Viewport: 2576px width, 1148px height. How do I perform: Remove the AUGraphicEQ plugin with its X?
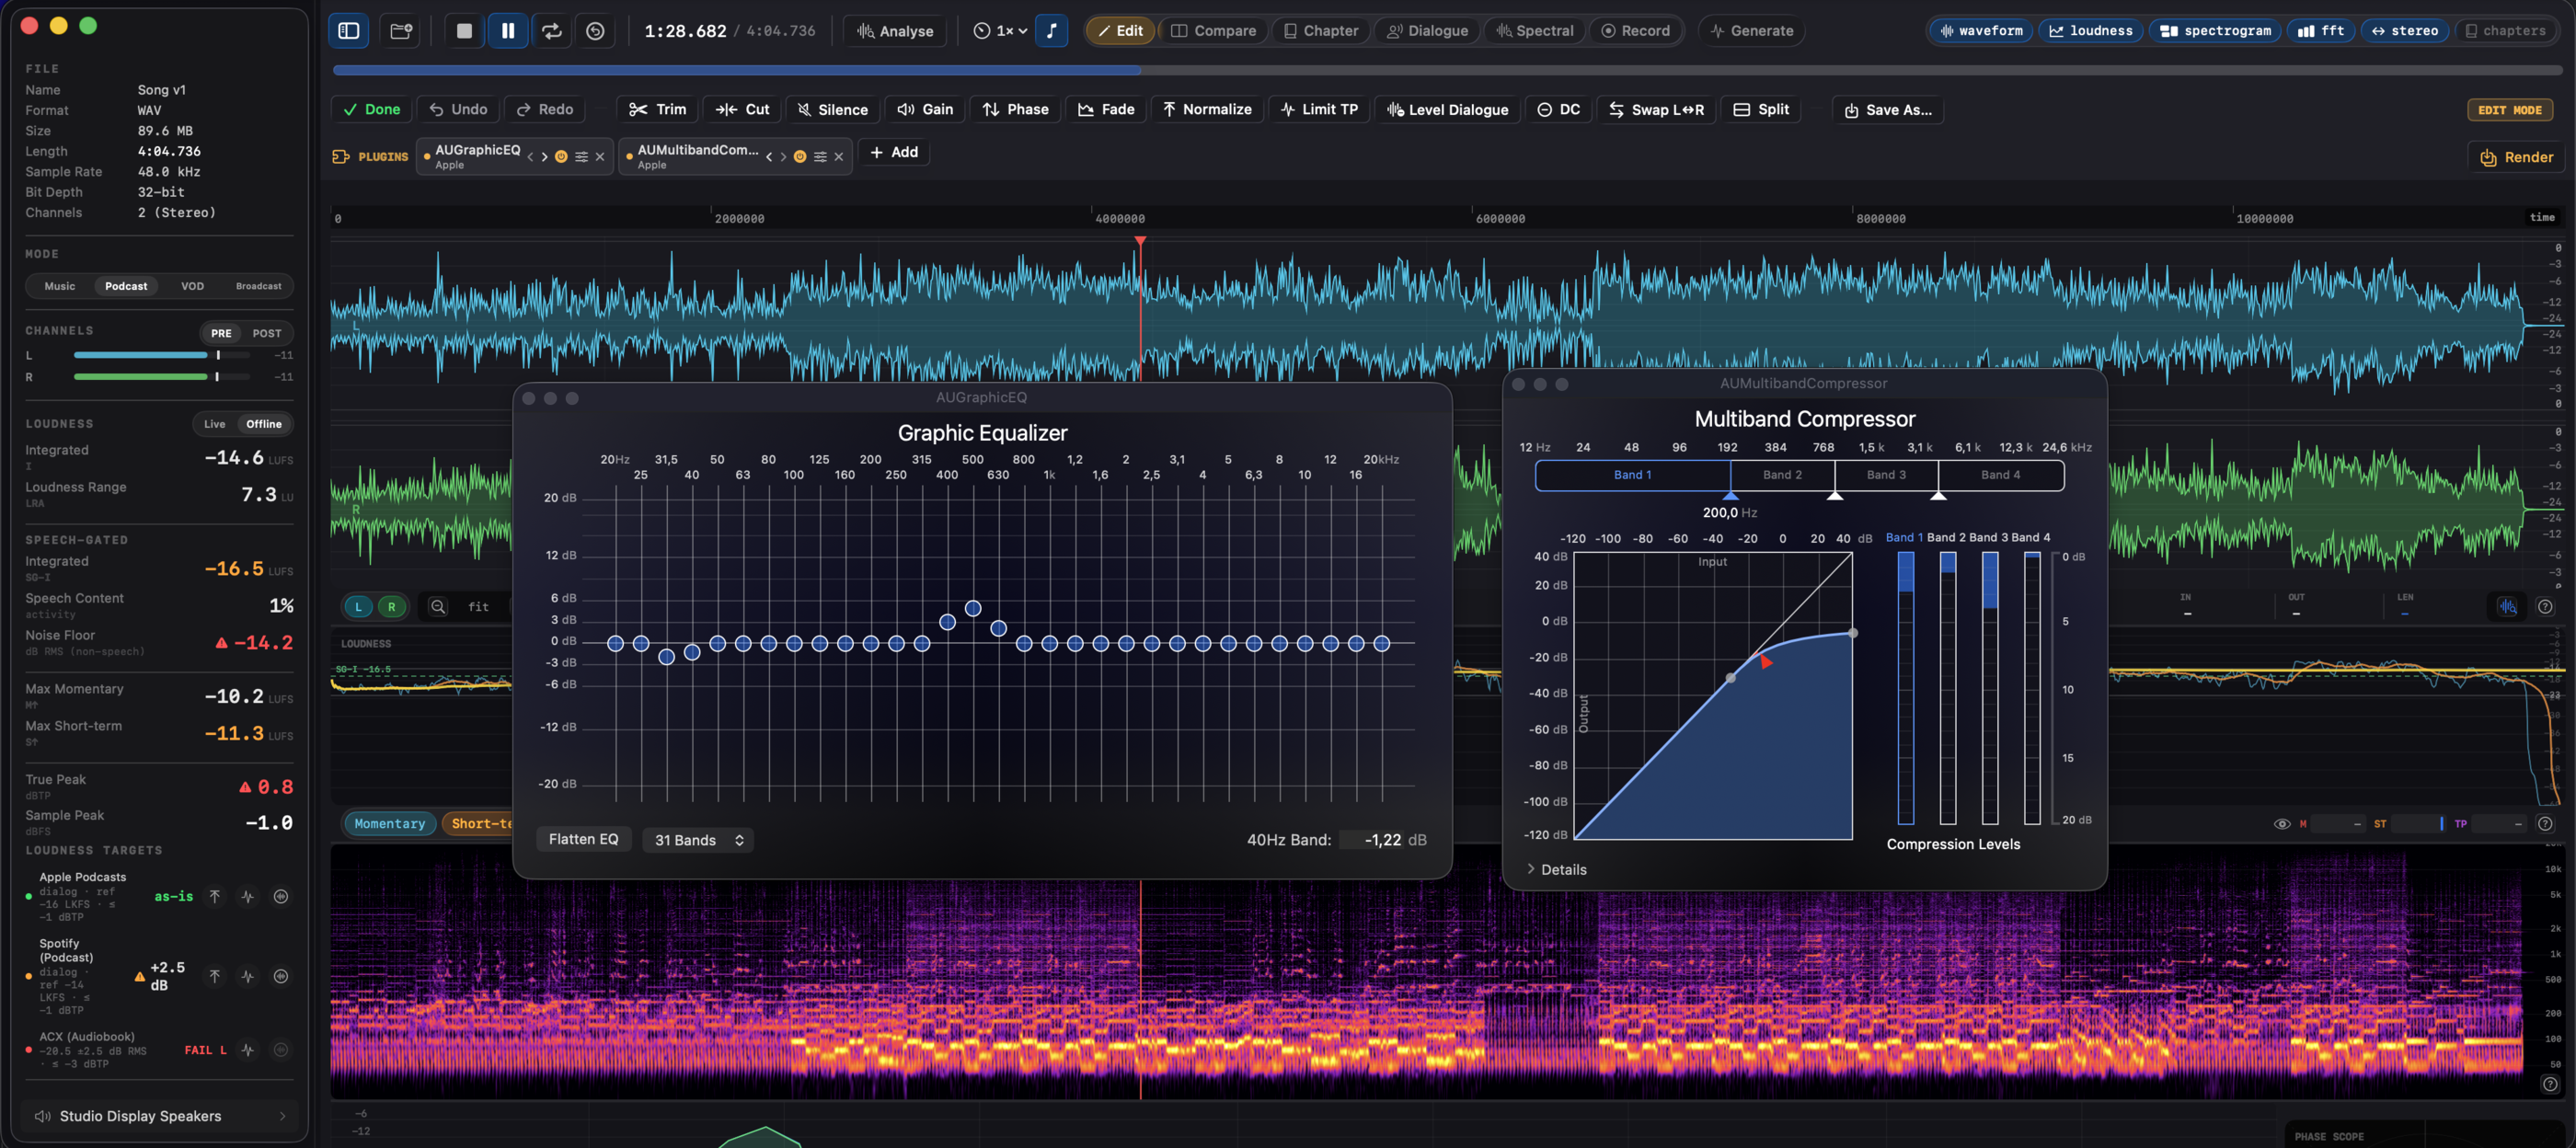click(600, 157)
